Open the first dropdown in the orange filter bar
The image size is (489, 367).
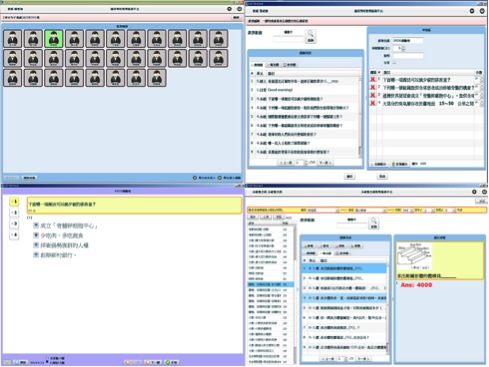point(322,210)
